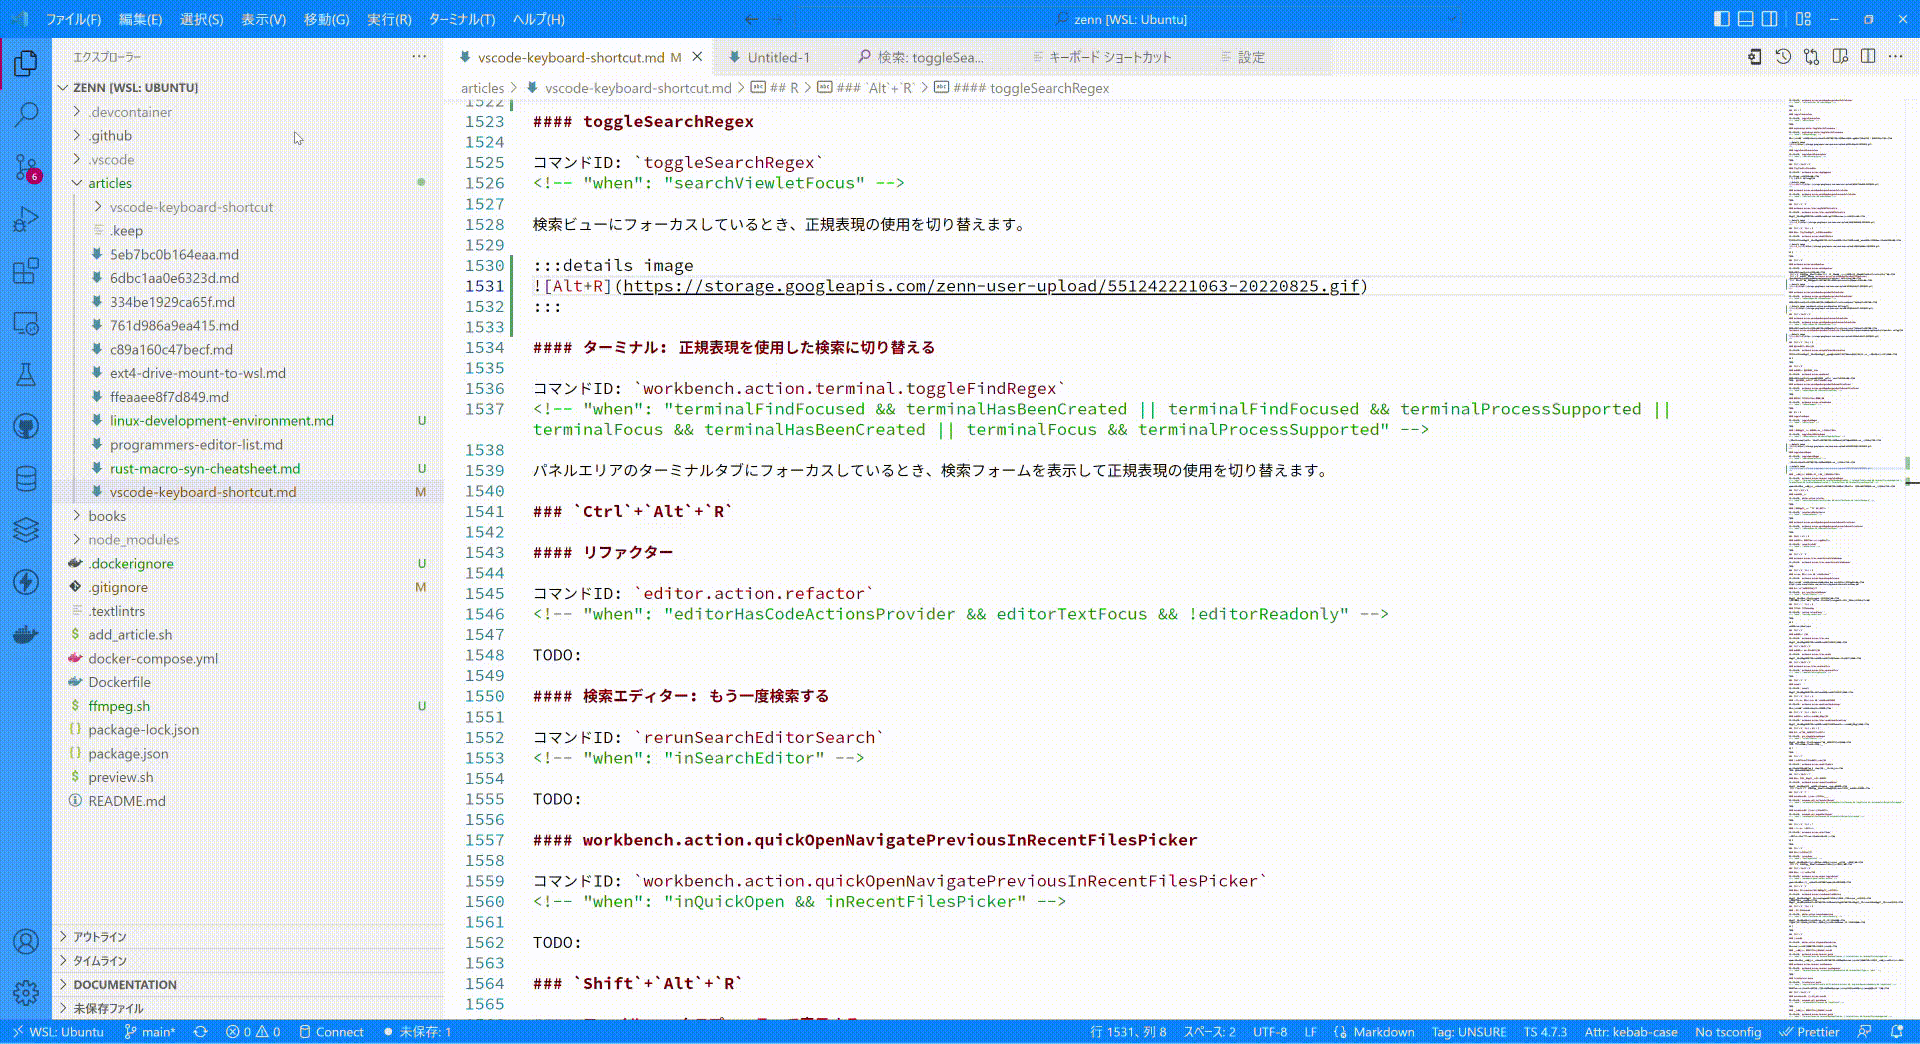Expand the DOCUMENTATION section
The height and width of the screenshot is (1044, 1920).
pyautogui.click(x=248, y=985)
